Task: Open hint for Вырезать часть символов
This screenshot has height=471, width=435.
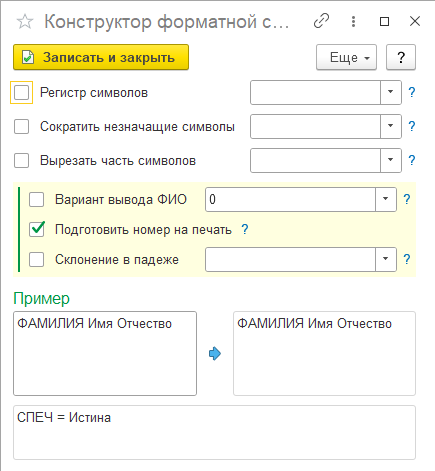Action: (x=412, y=160)
